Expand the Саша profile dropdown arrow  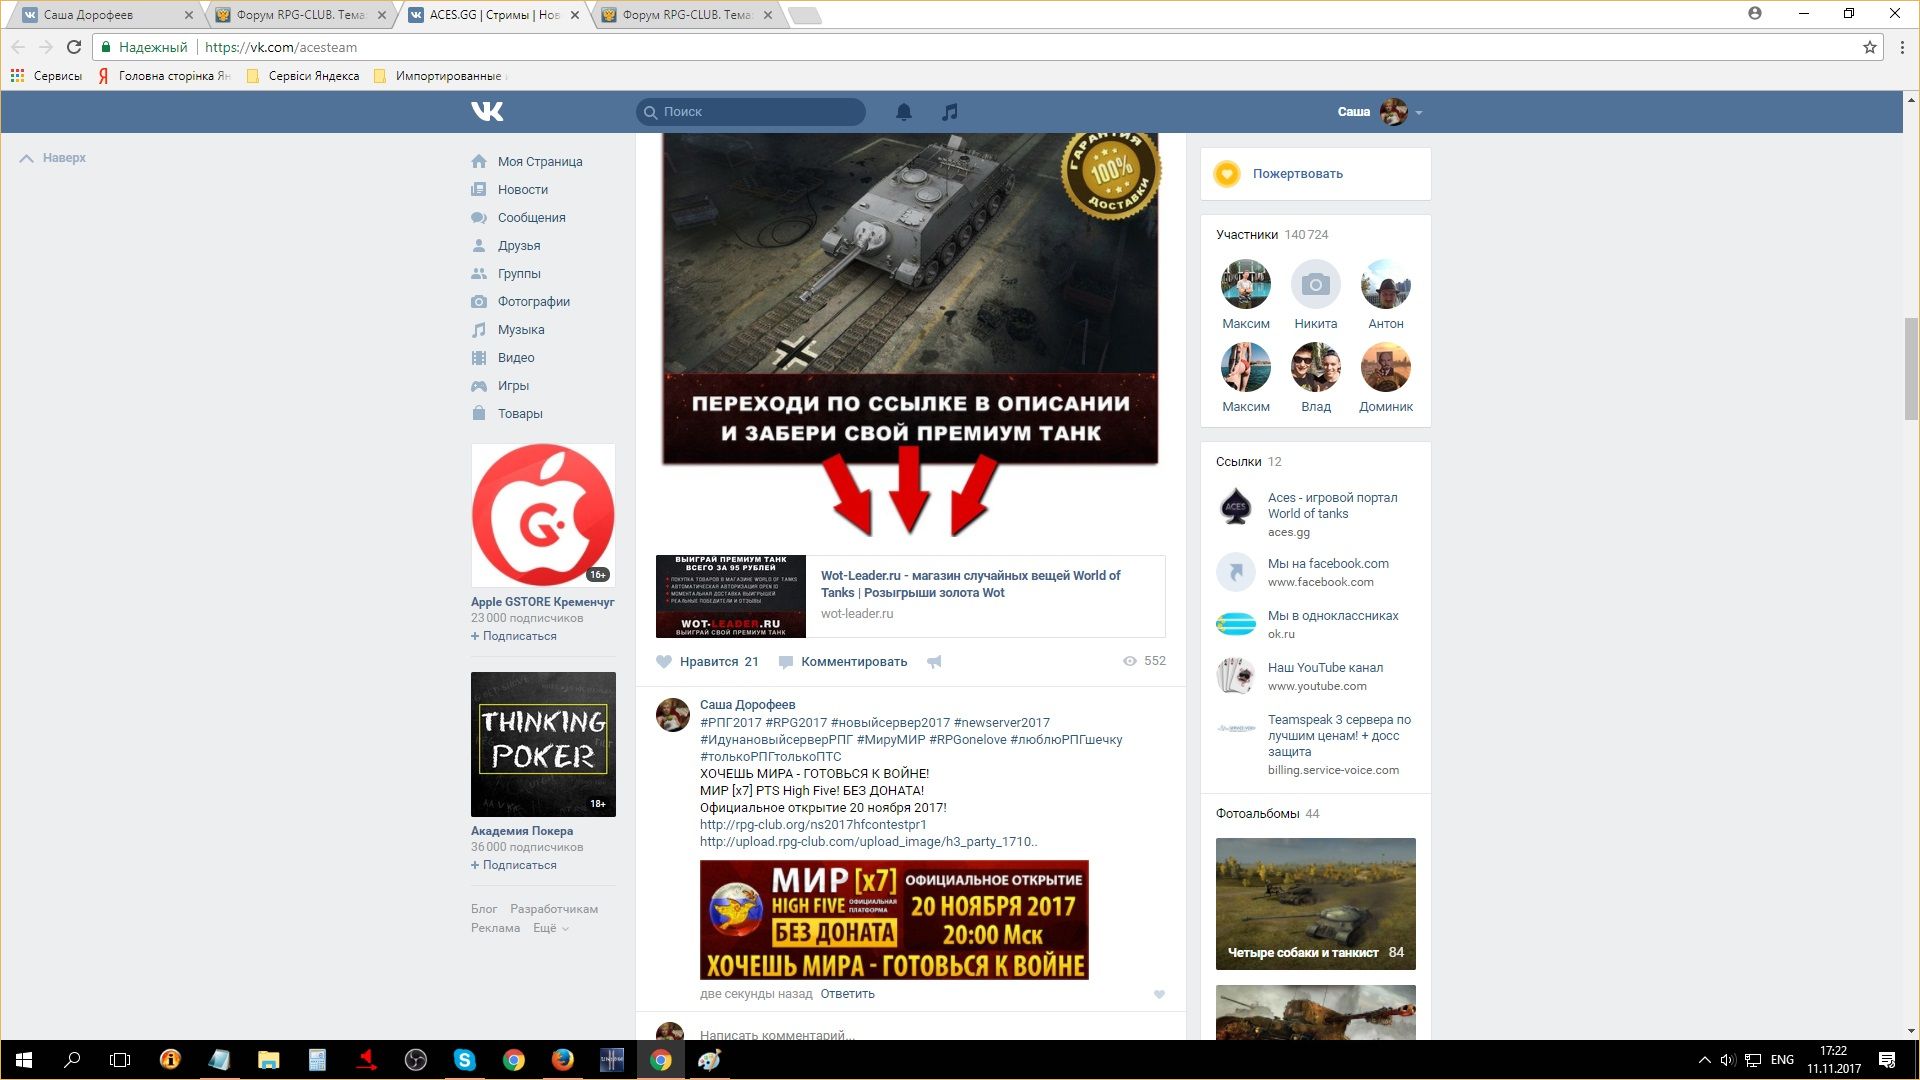(x=1419, y=113)
